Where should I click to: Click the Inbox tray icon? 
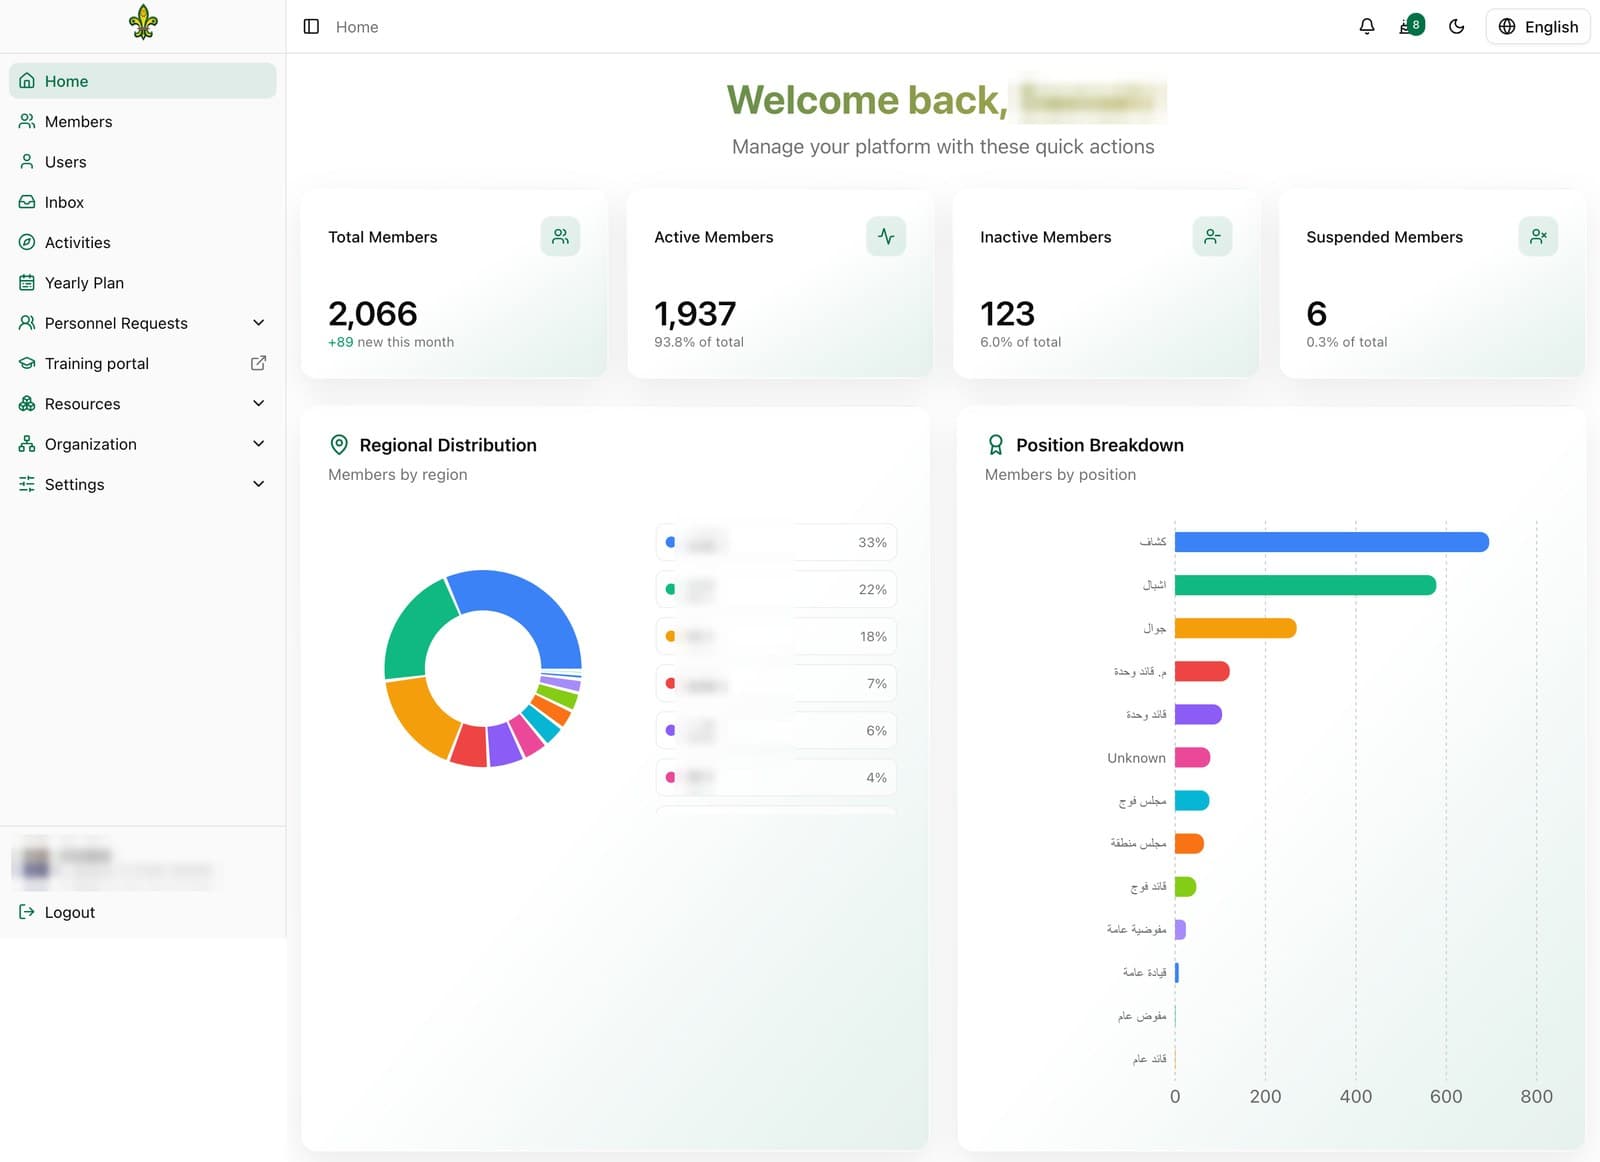[27, 202]
